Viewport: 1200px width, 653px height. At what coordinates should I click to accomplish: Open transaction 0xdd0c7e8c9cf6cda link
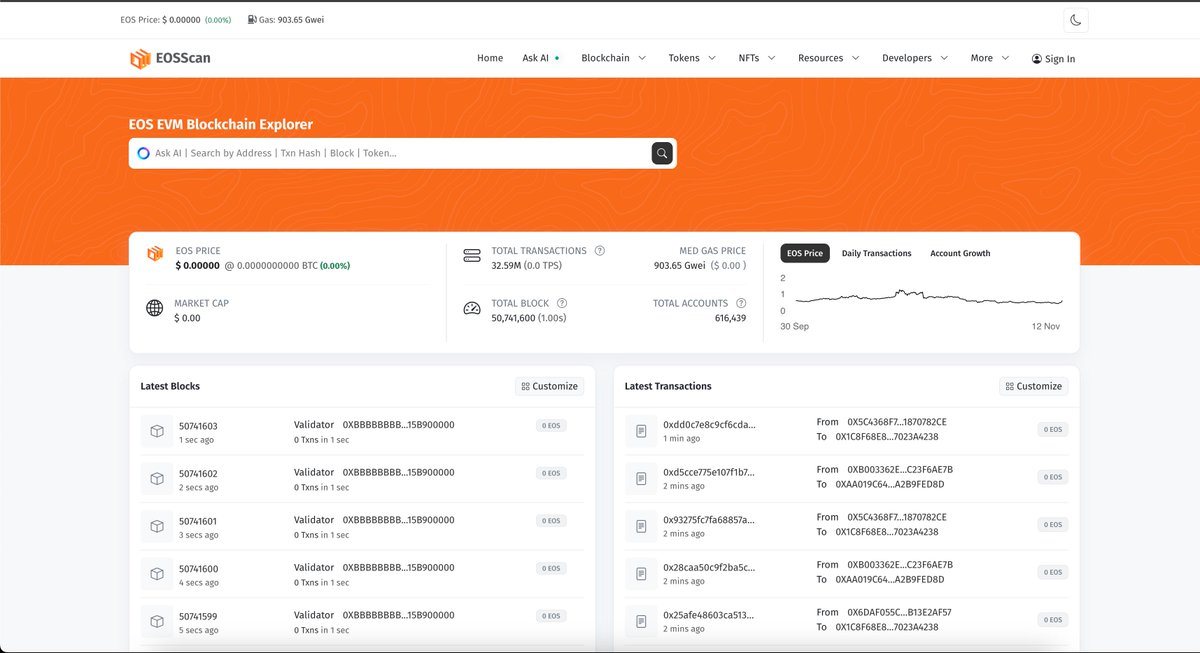[709, 425]
